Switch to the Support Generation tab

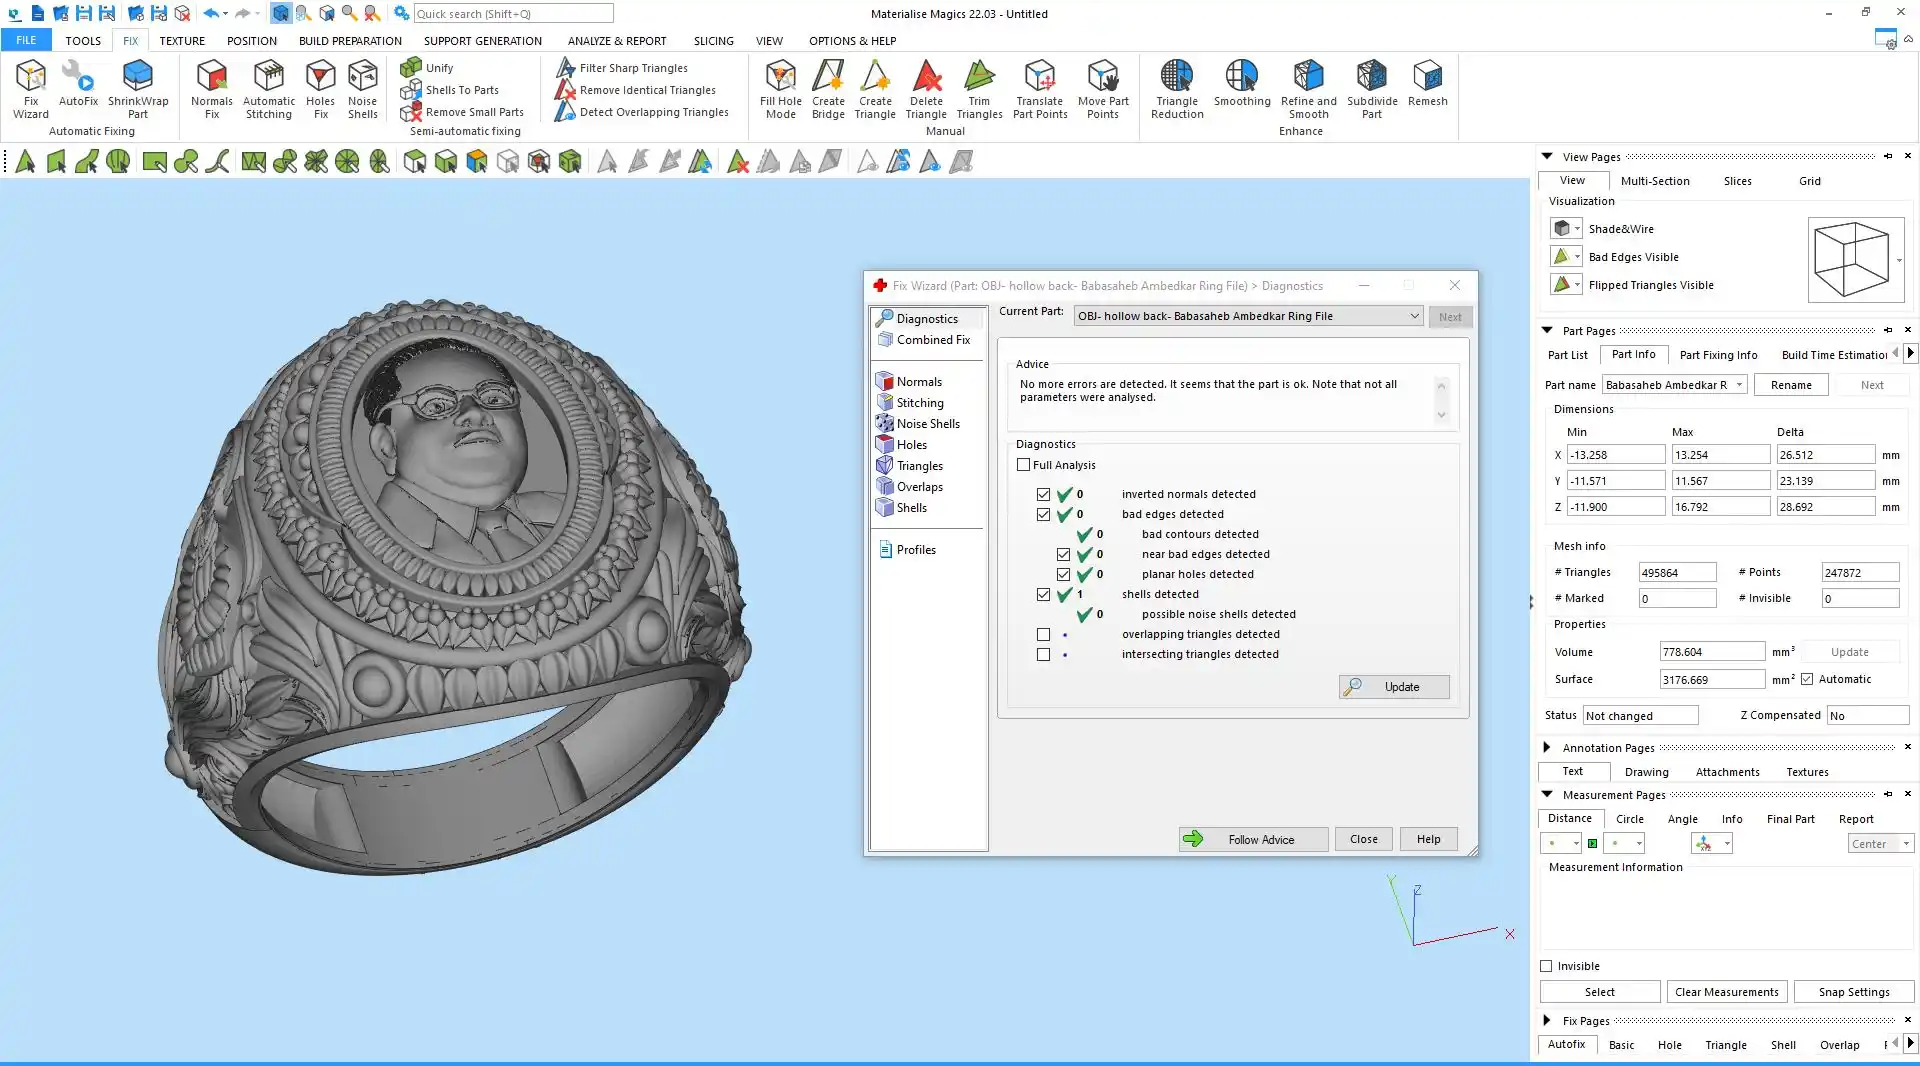pos(482,41)
